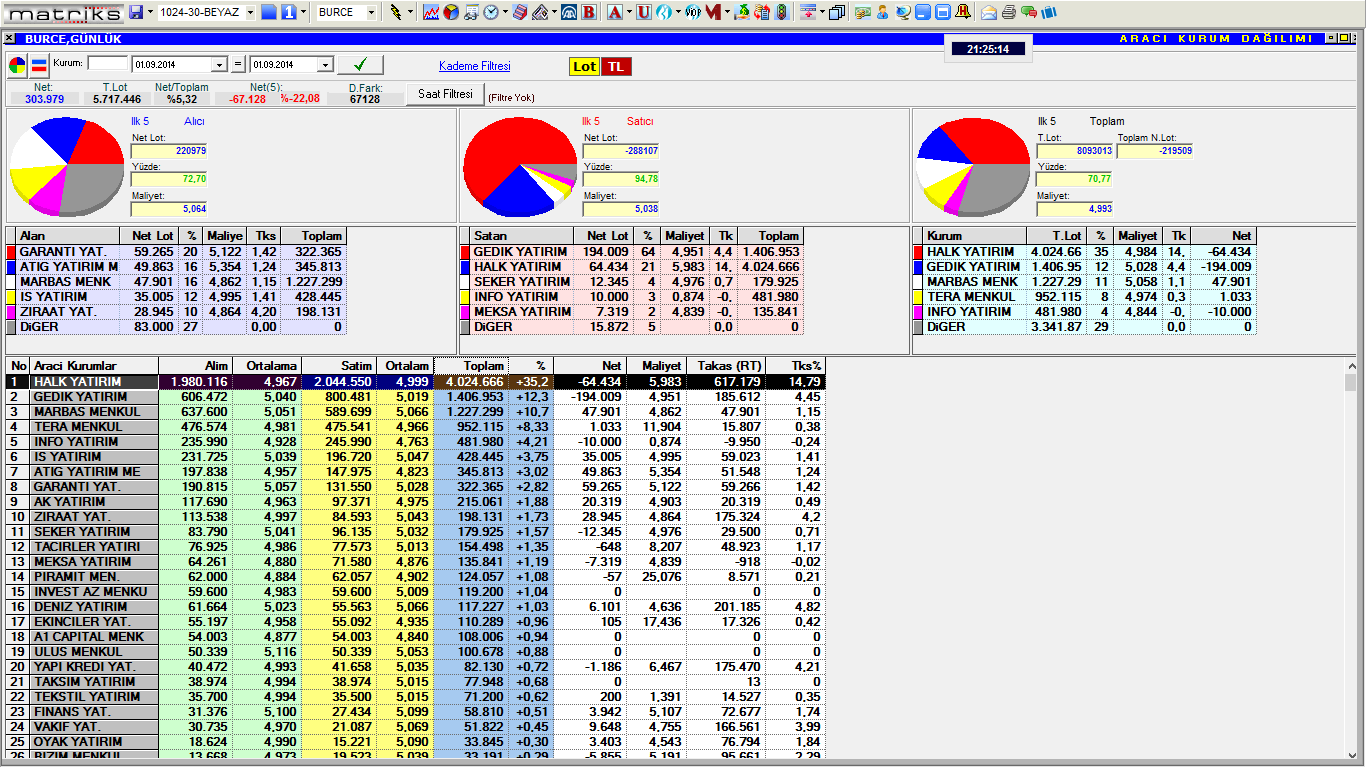Expand the BURCE symbol dropdown

tap(372, 12)
